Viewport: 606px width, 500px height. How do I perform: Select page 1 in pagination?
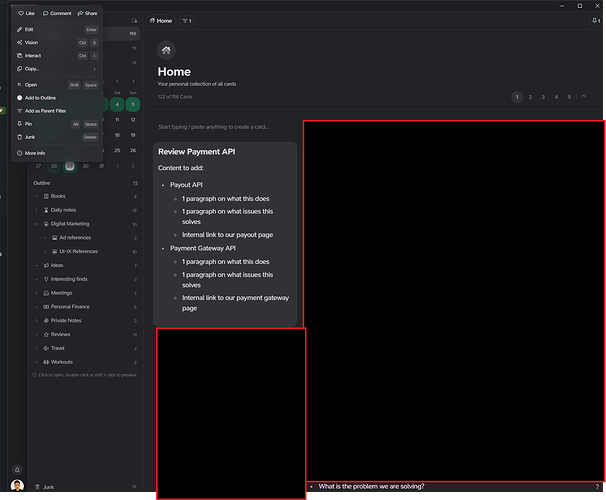coord(517,97)
